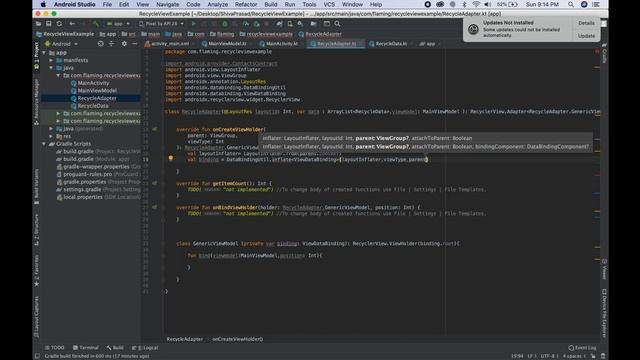
Task: Click Update in the Updates notification
Action: (586, 36)
